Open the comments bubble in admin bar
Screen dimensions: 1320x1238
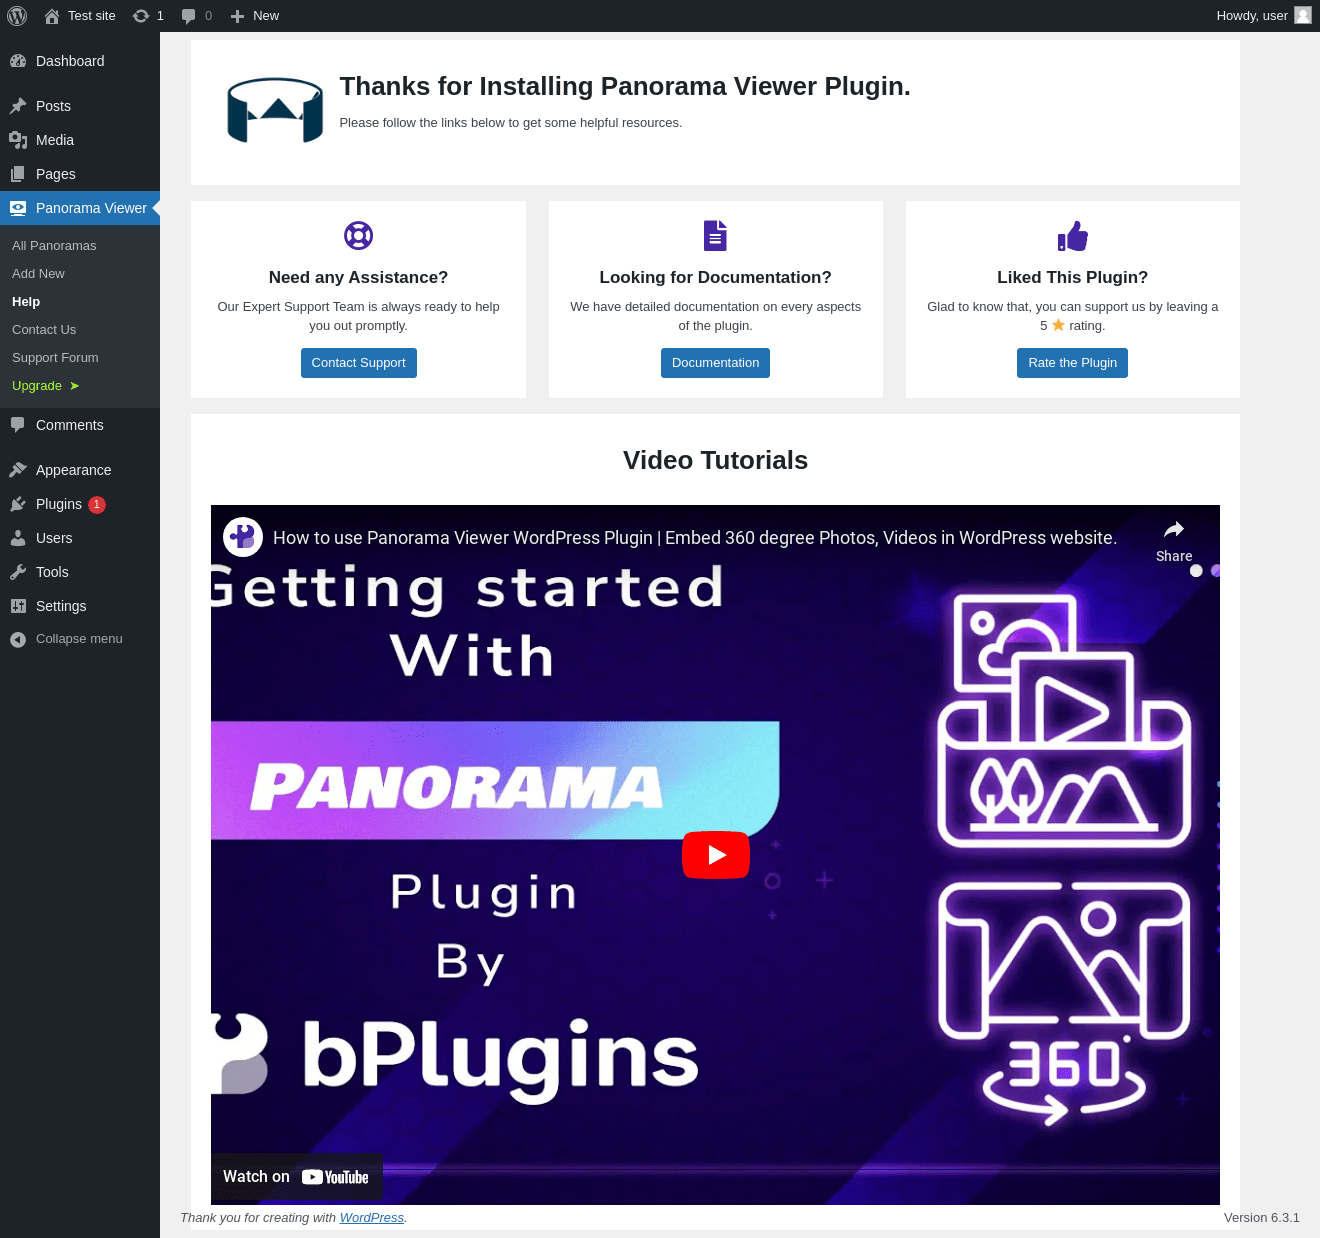point(196,16)
